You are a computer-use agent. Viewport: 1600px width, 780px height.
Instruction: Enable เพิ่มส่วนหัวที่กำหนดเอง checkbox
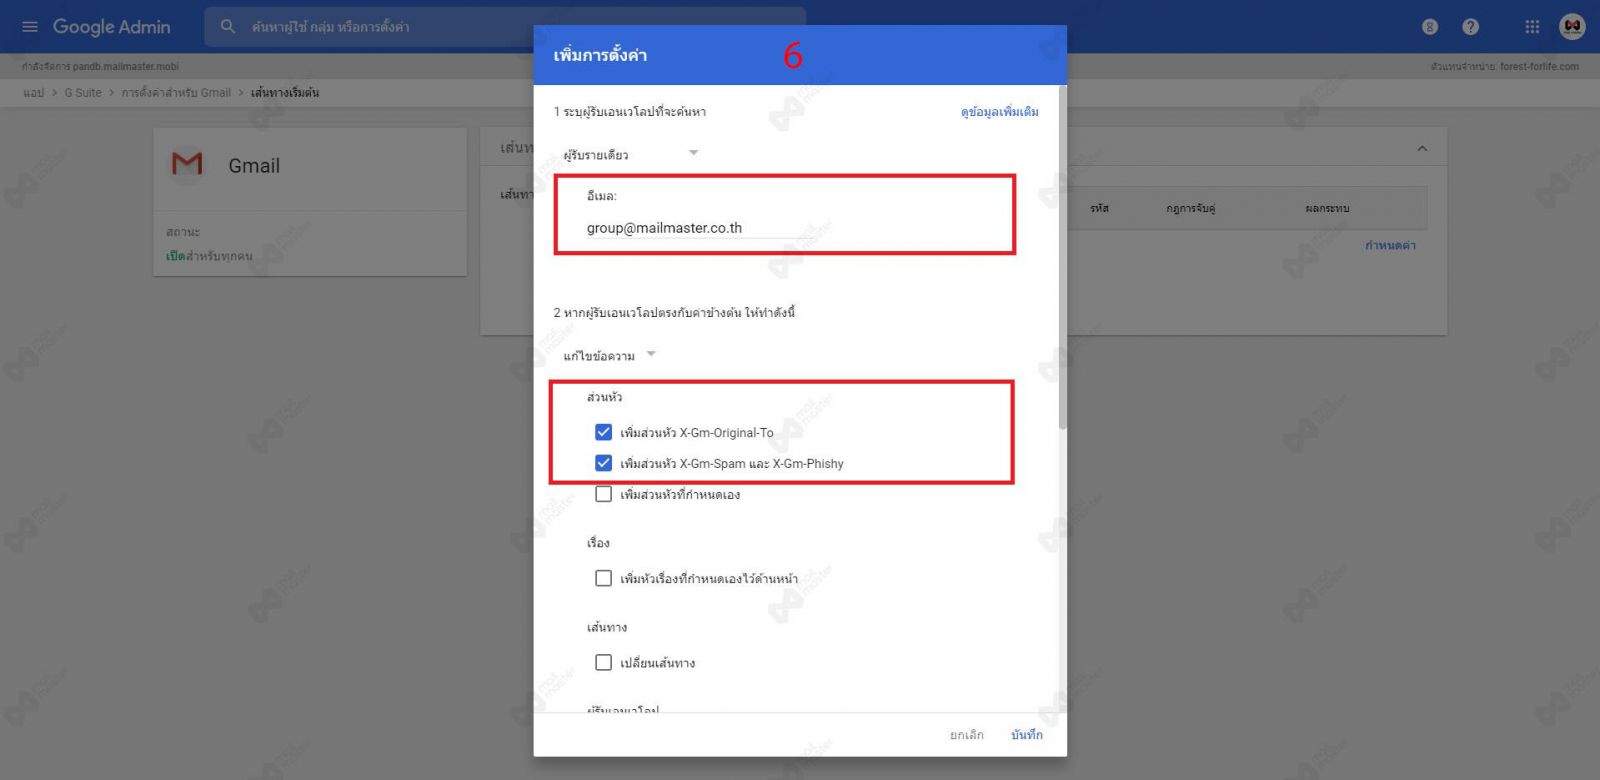pos(603,494)
